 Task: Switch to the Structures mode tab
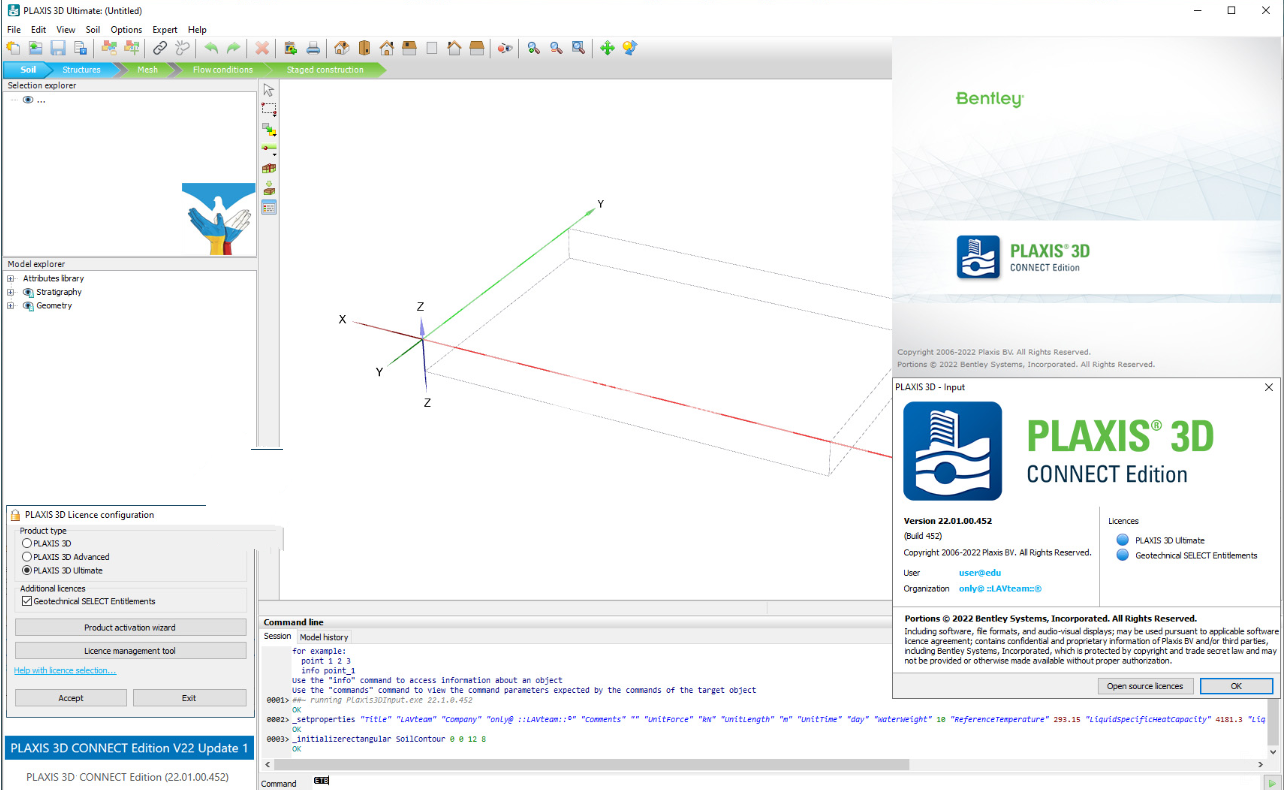[x=81, y=70]
